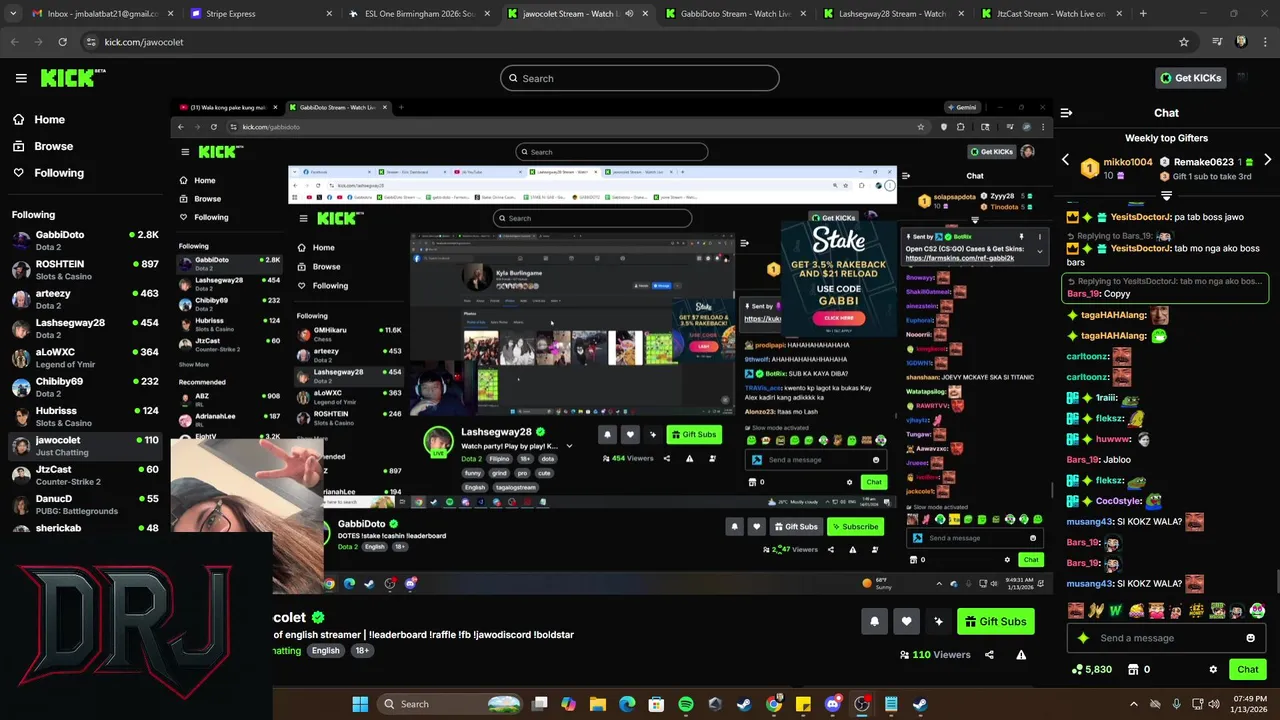Show previous weekly top gifters
The width and height of the screenshot is (1280, 720).
pyautogui.click(x=1065, y=161)
